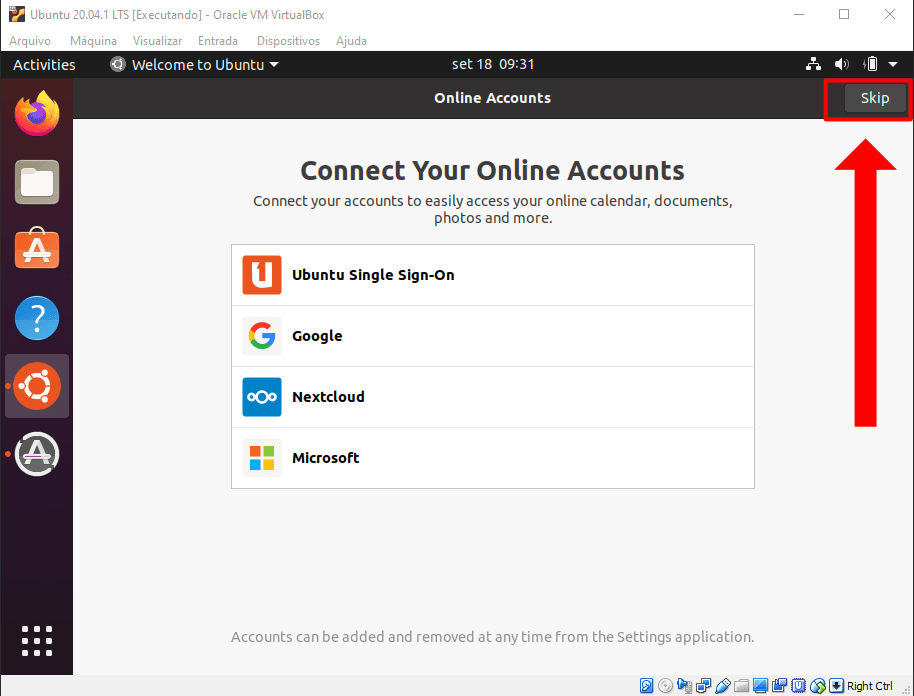Click the Welcome to Ubuntu dock icon

click(x=37, y=386)
